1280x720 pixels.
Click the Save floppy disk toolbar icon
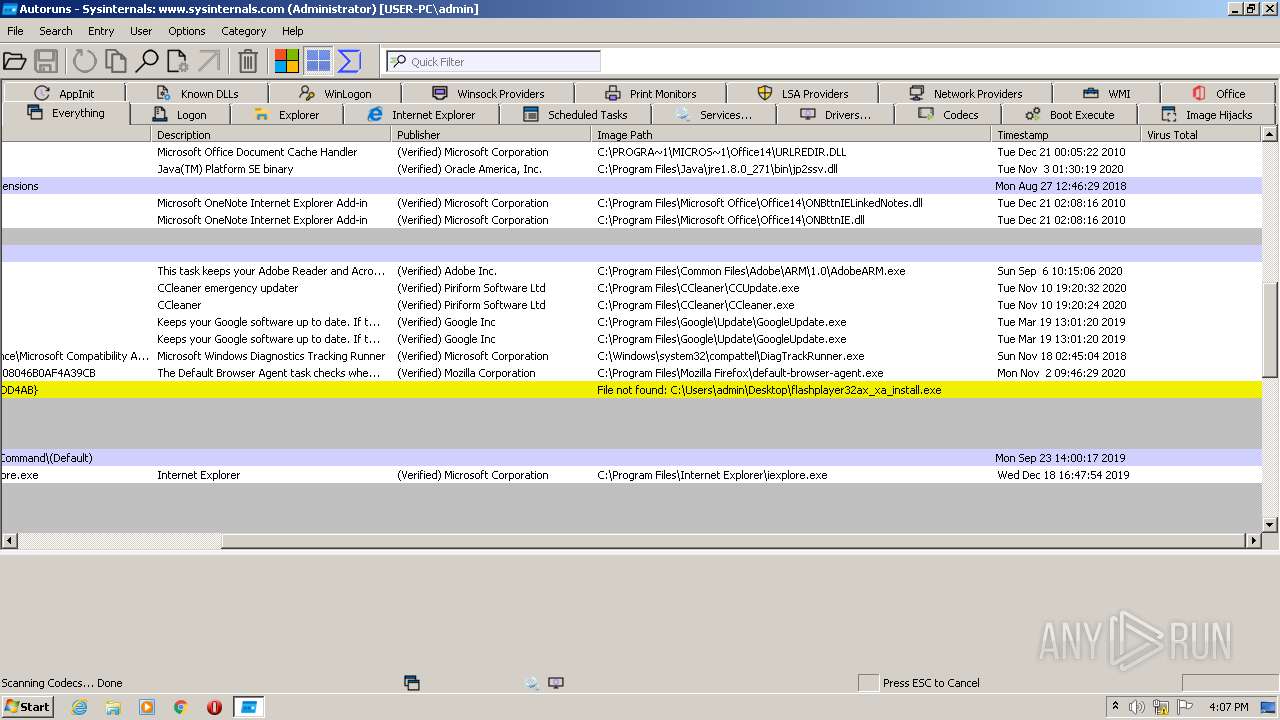click(46, 61)
